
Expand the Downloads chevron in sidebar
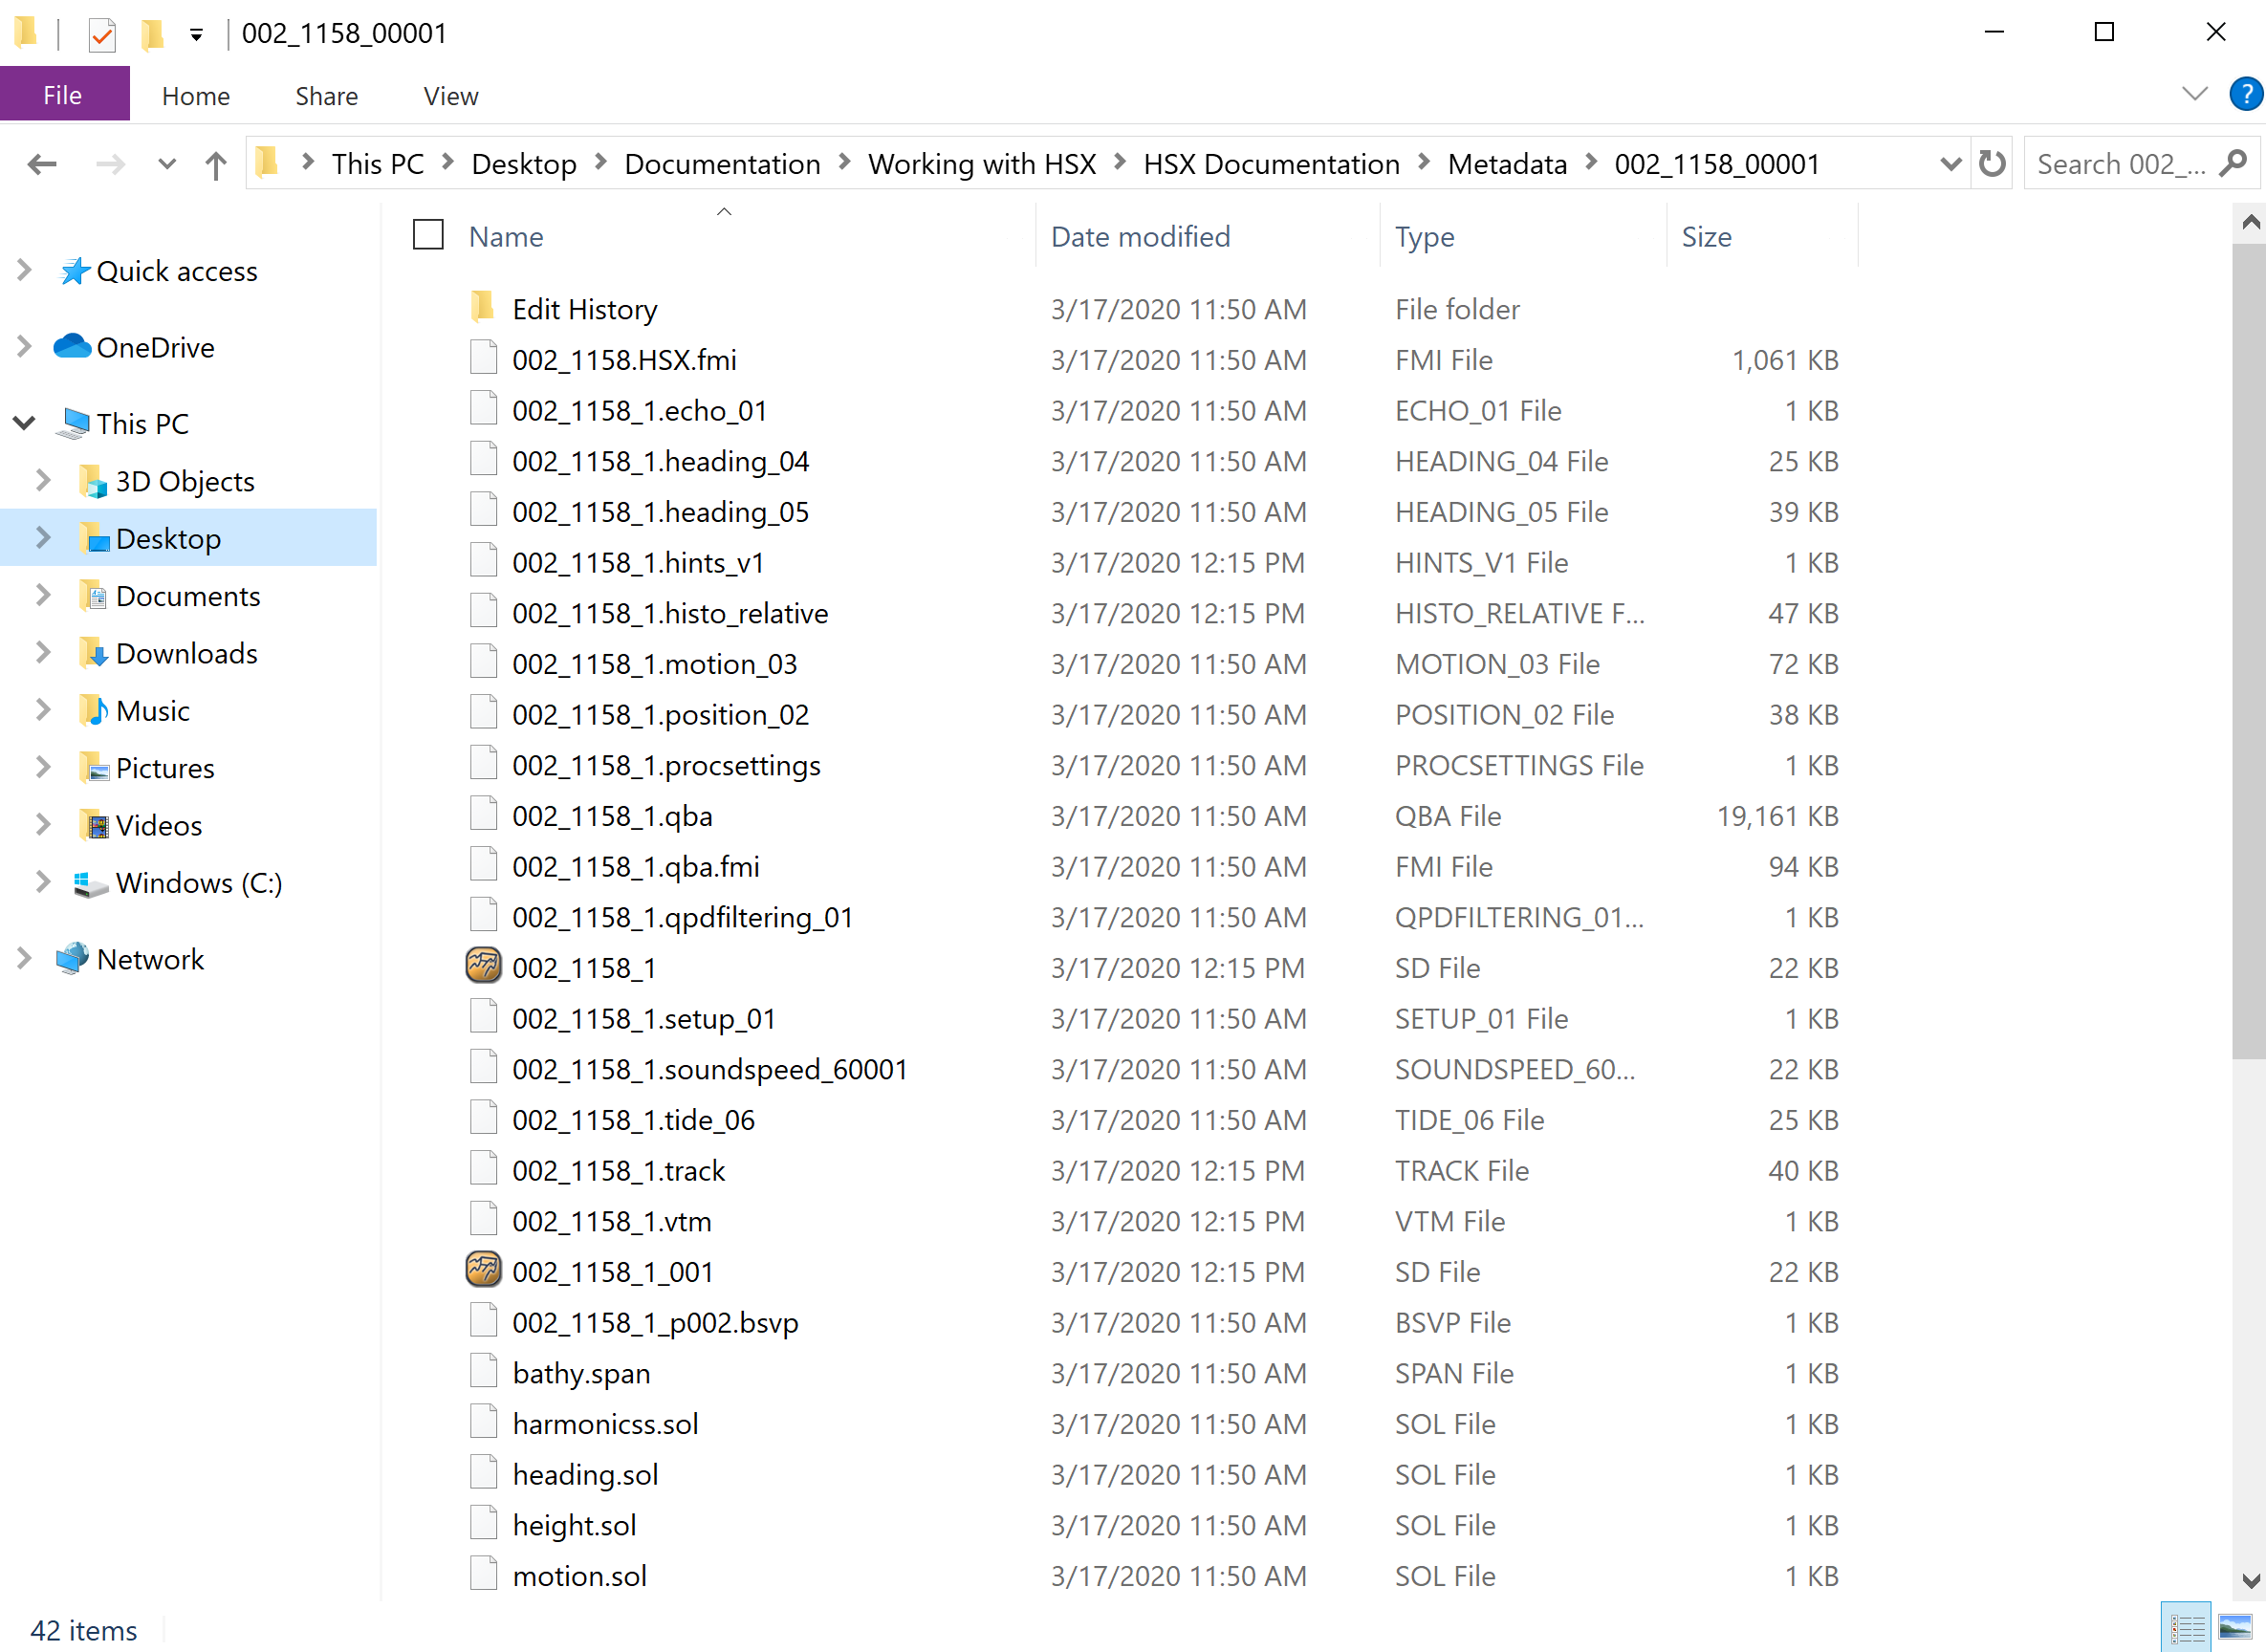point(41,652)
